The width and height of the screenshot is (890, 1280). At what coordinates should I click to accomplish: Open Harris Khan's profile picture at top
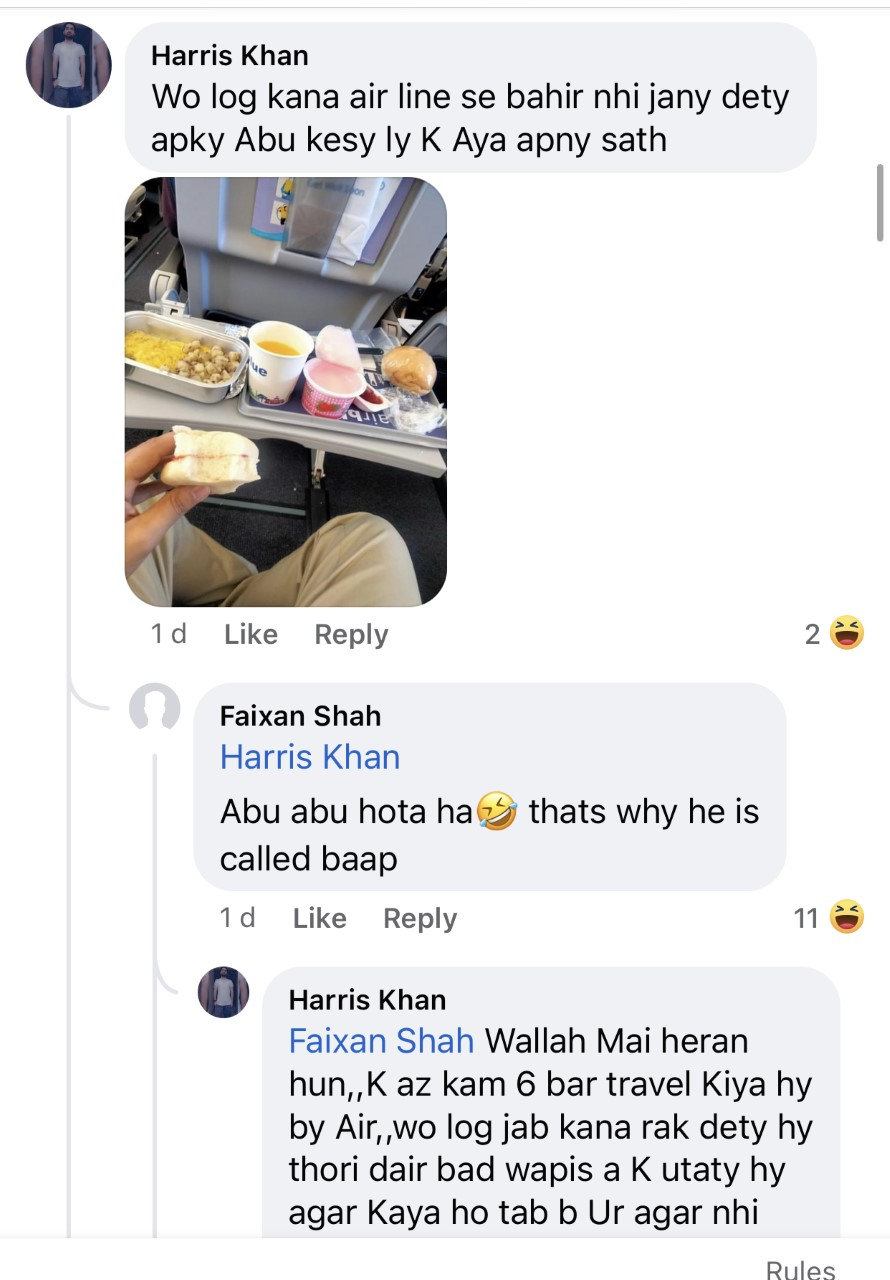[x=68, y=64]
